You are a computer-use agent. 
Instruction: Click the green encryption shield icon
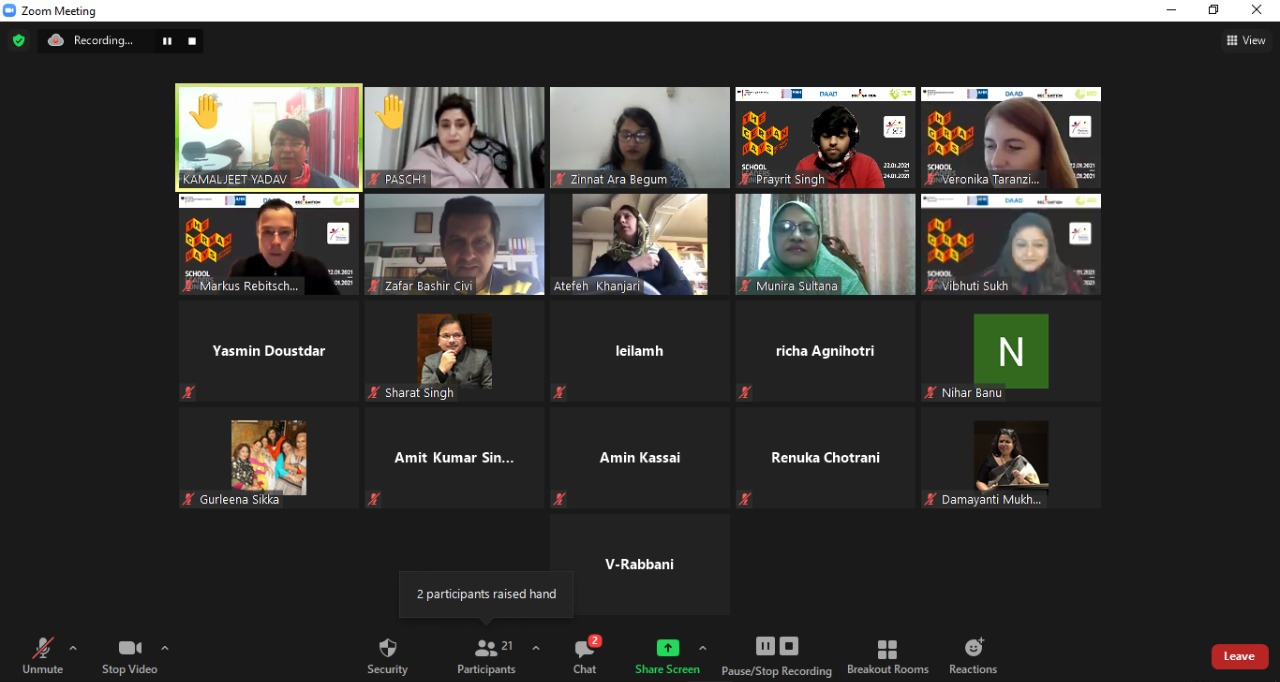(x=18, y=41)
